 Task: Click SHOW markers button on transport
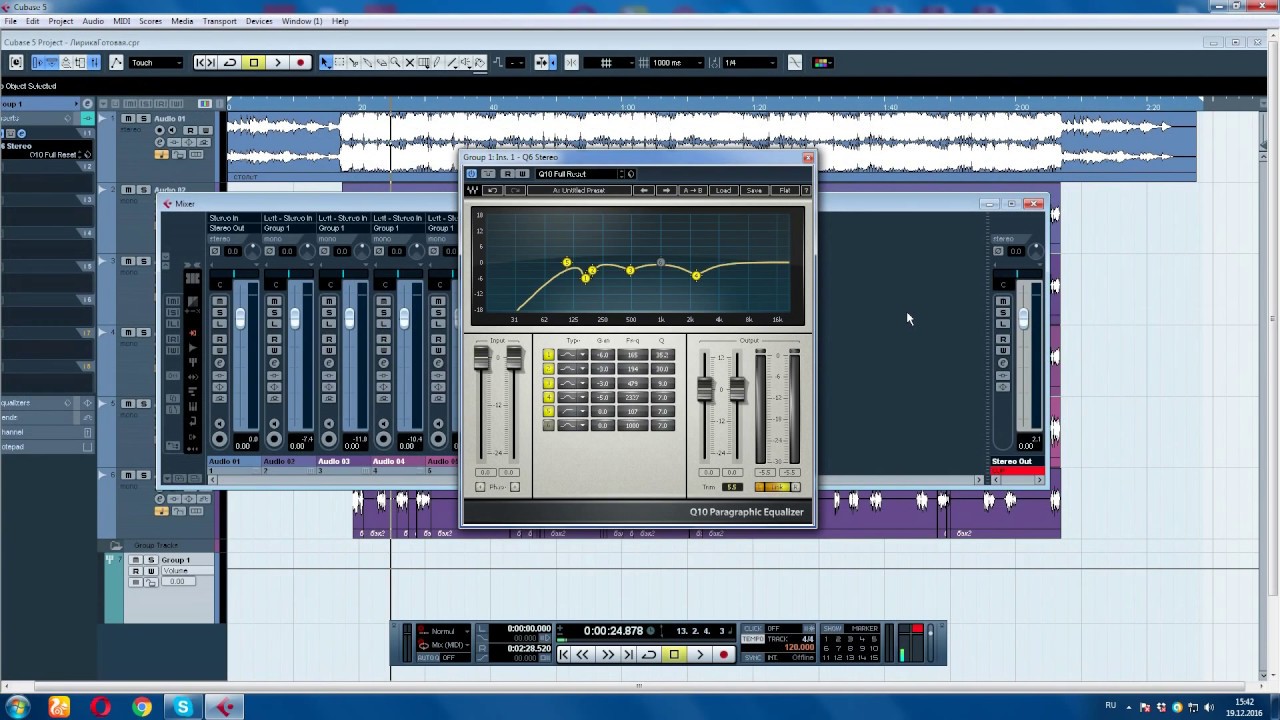pyautogui.click(x=832, y=628)
